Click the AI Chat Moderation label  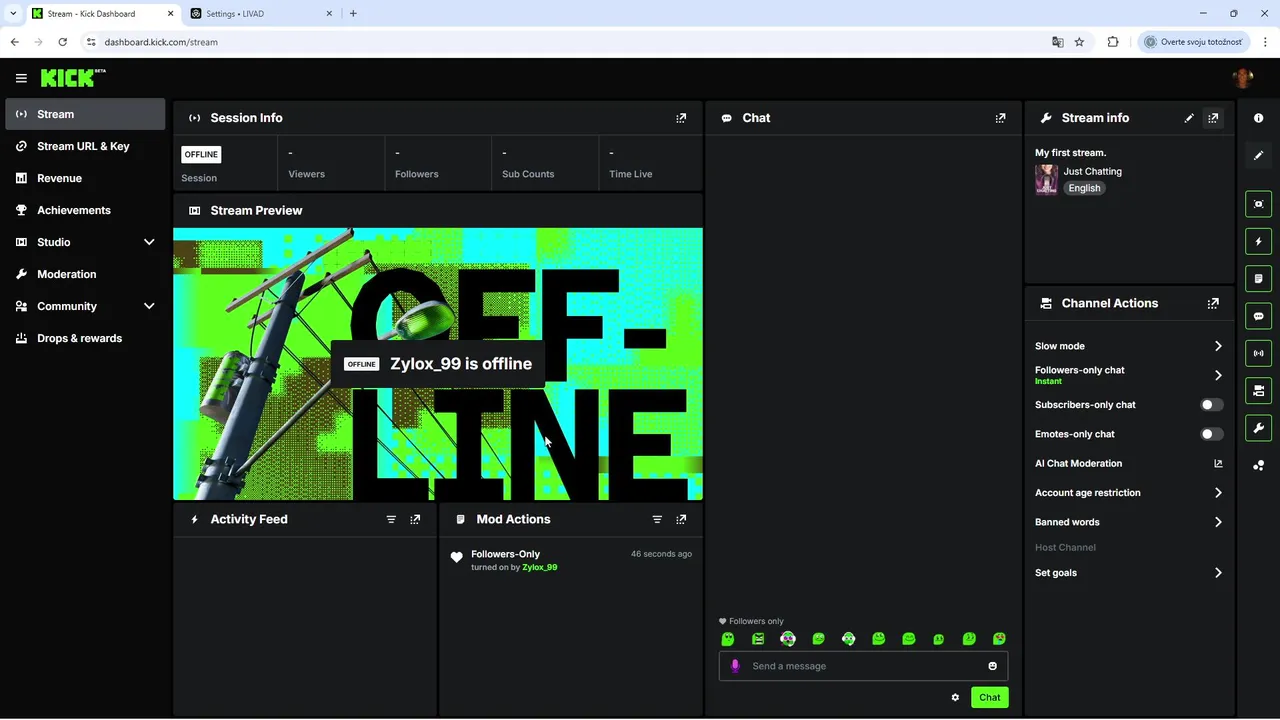(x=1078, y=463)
